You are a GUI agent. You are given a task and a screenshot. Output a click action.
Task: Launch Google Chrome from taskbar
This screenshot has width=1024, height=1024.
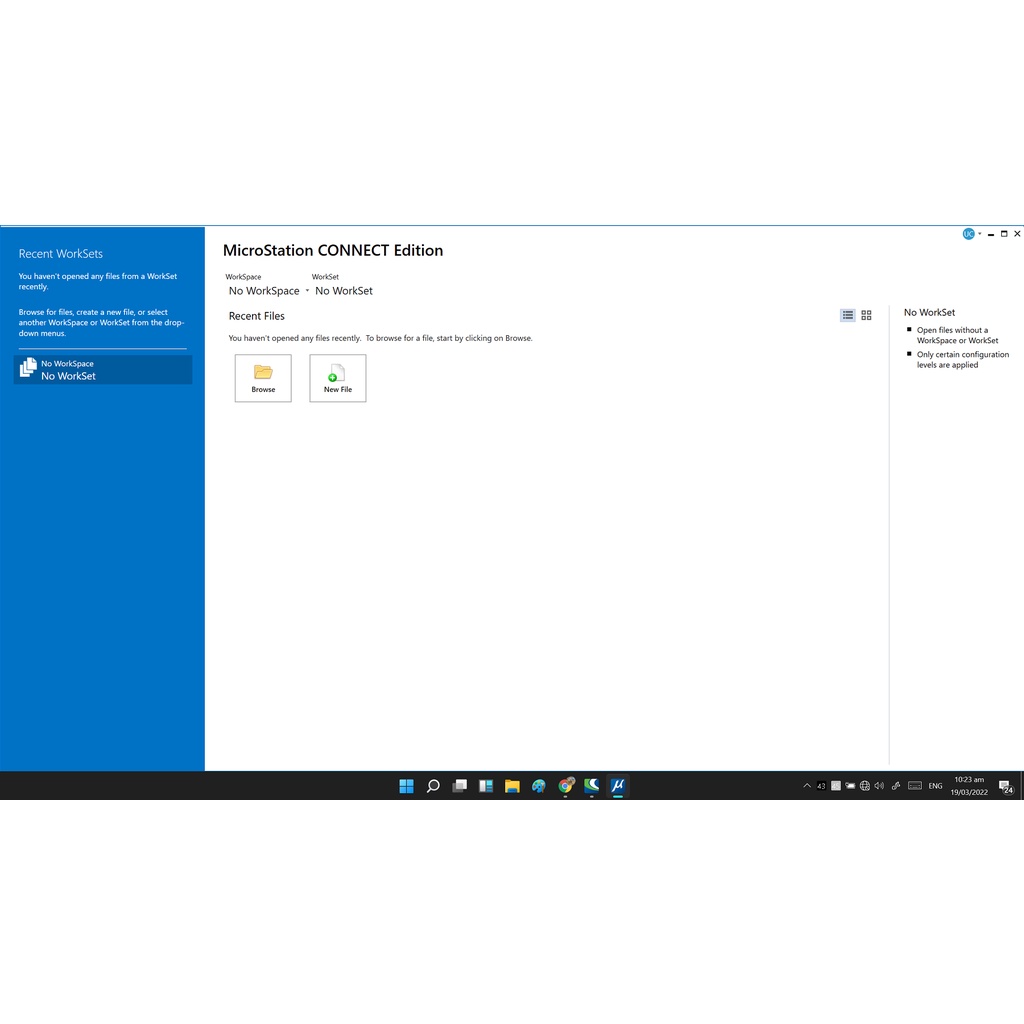pyautogui.click(x=566, y=786)
